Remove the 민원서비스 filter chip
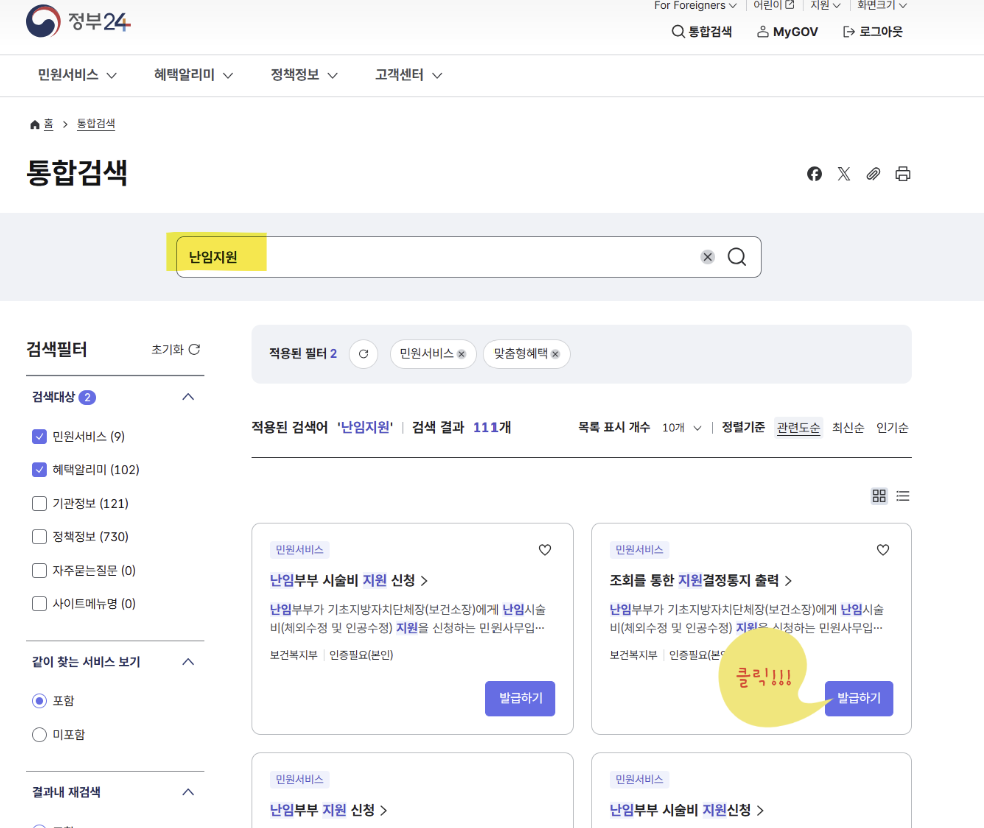 click(x=461, y=354)
